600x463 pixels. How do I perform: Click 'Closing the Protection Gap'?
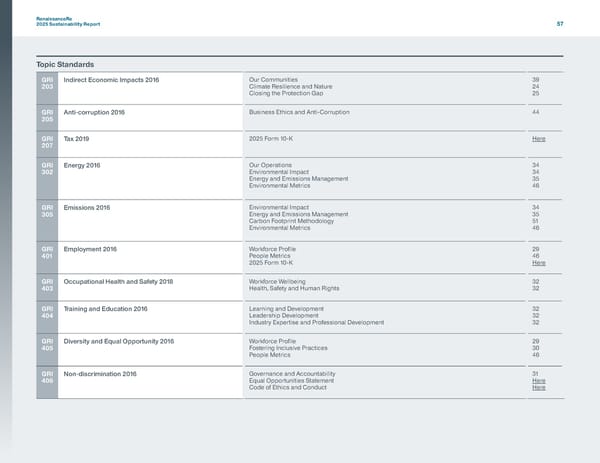(x=286, y=93)
